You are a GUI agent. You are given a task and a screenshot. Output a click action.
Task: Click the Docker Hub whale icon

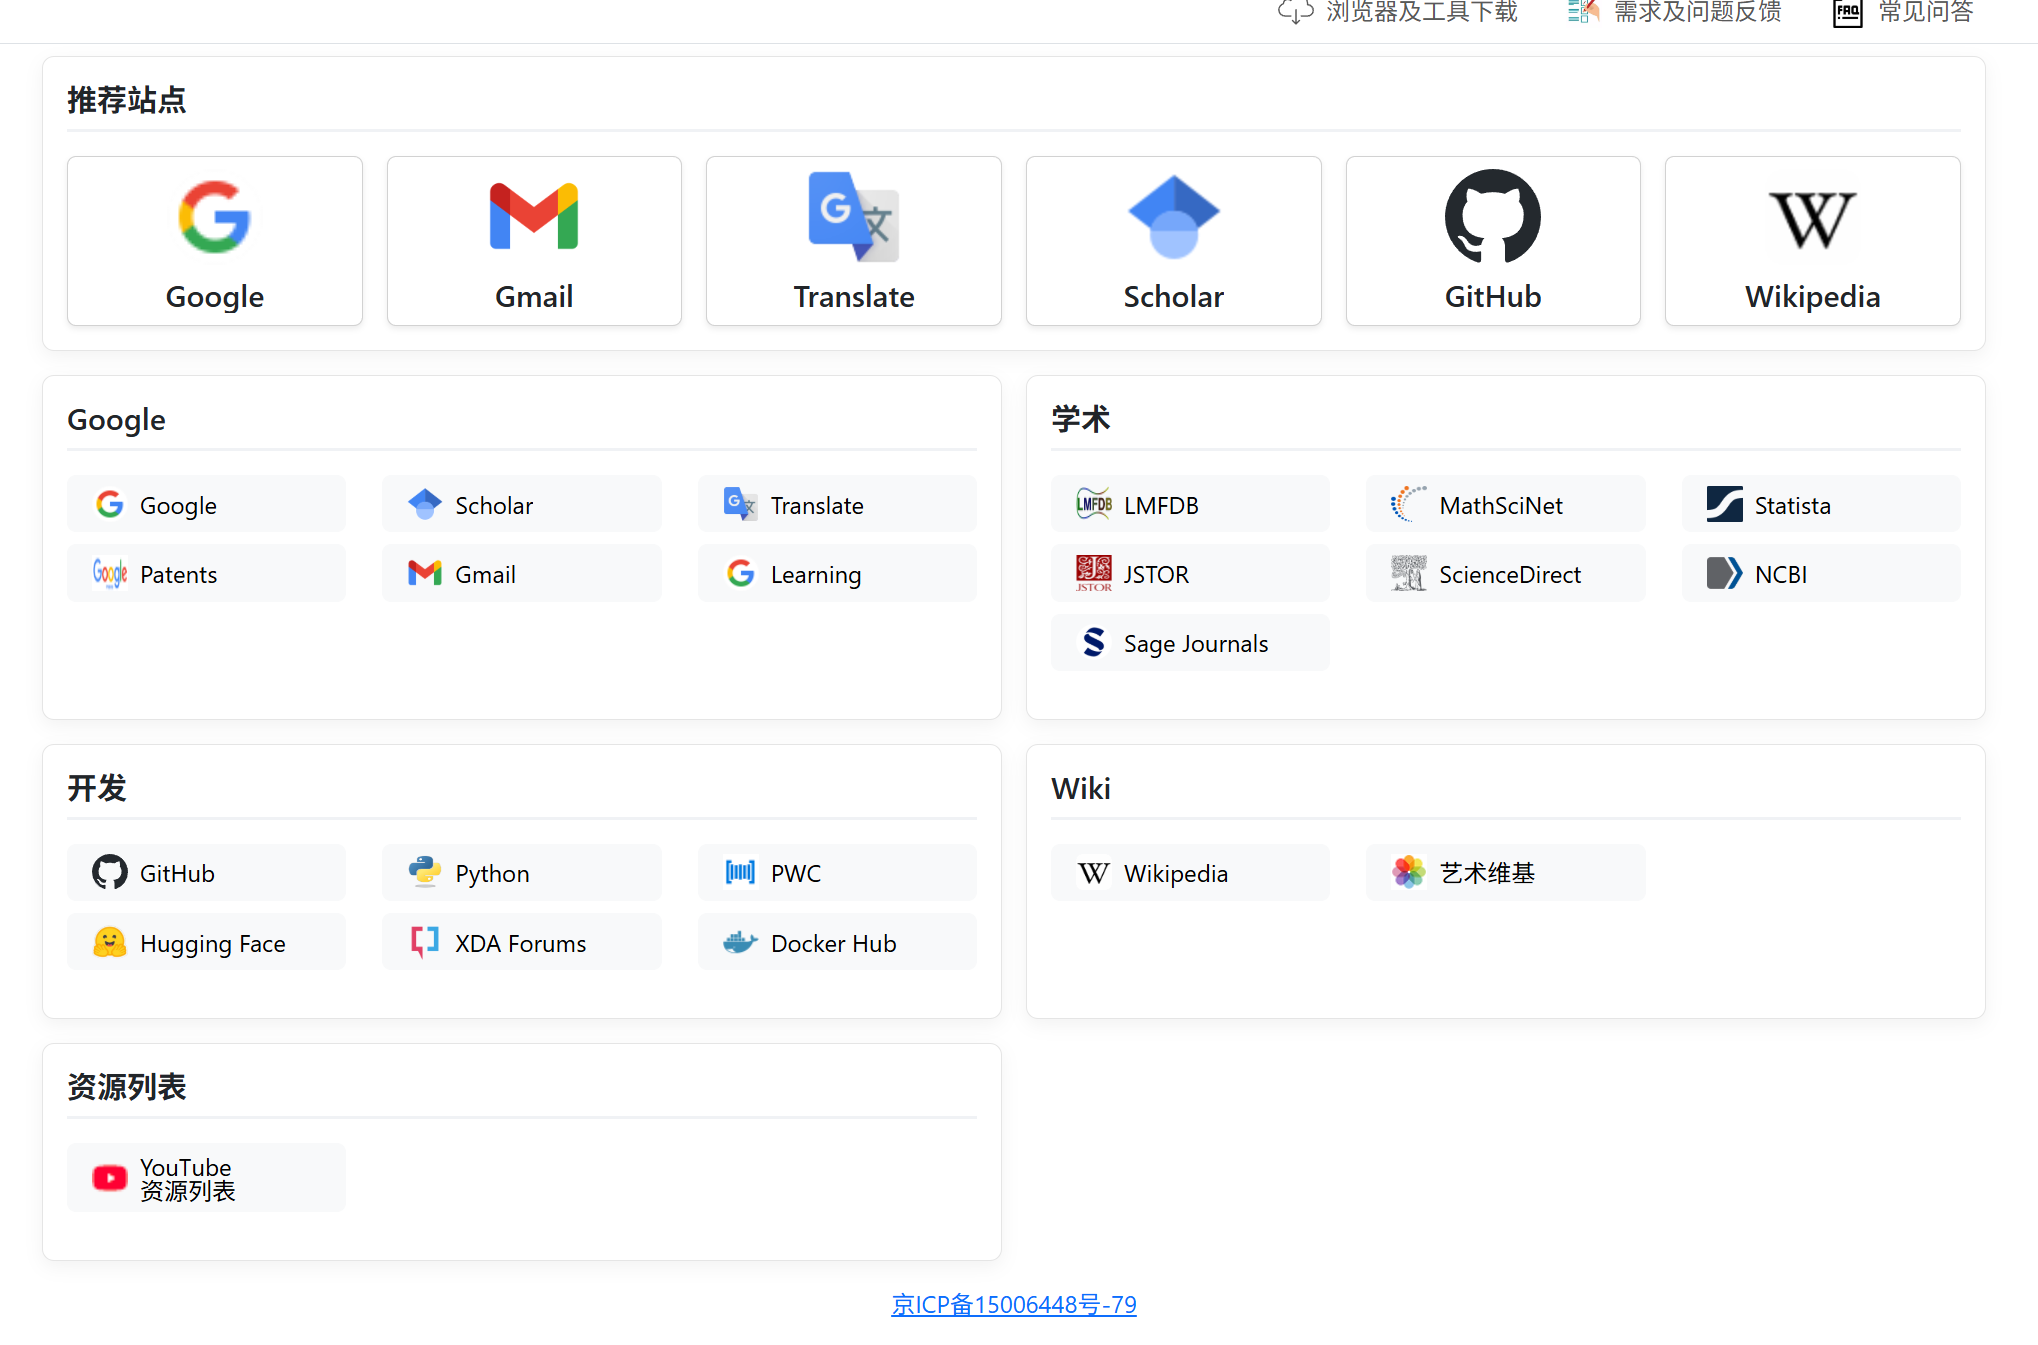tap(741, 942)
